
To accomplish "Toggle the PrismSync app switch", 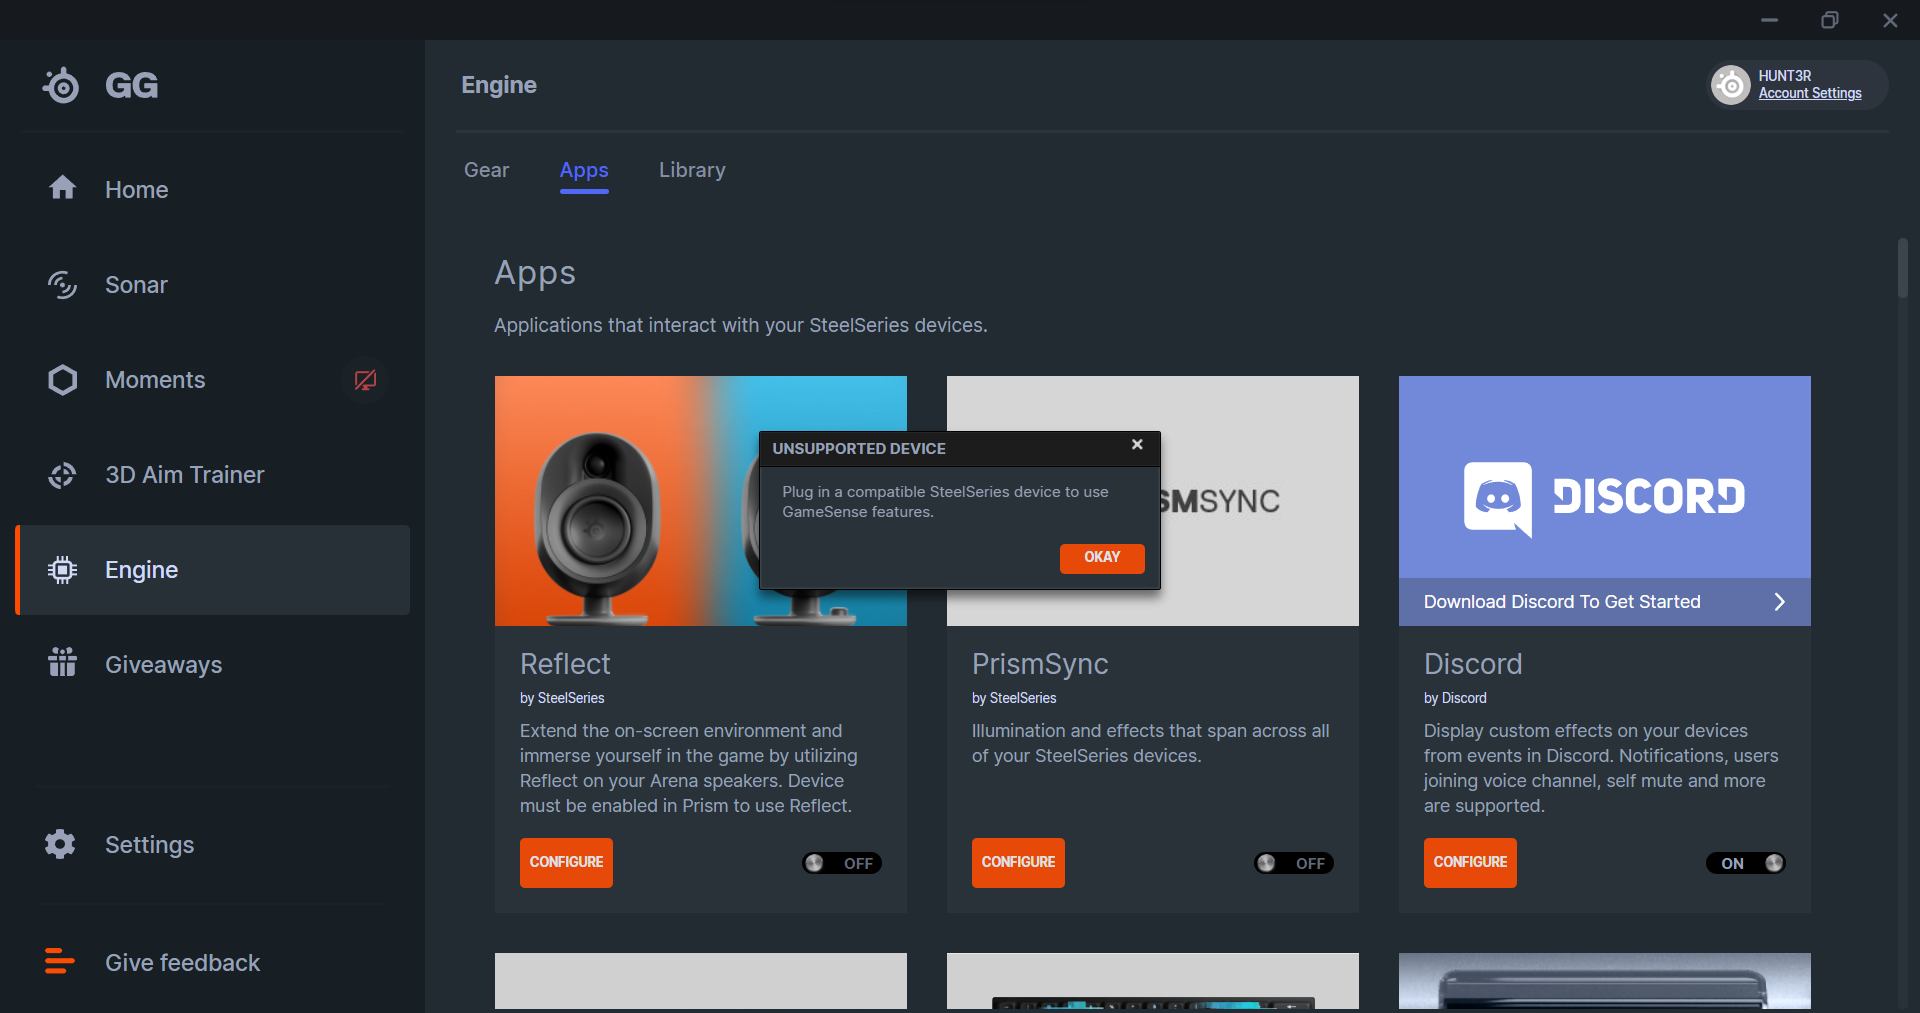I will pyautogui.click(x=1294, y=863).
